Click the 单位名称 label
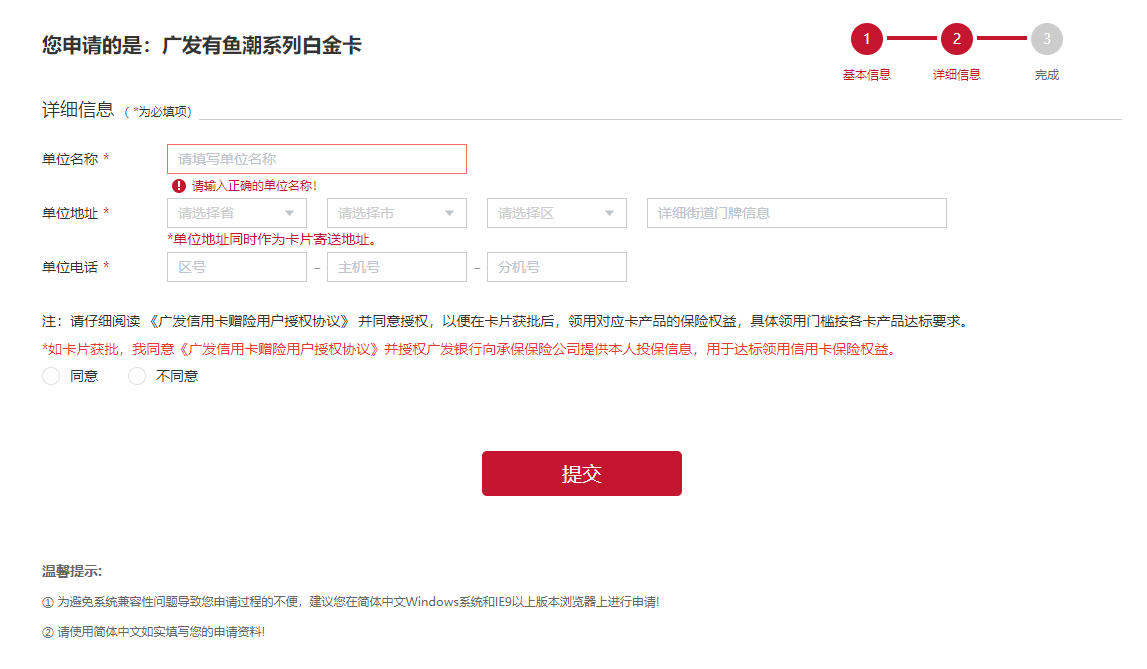Screen dimensions: 1147x669 pos(69,159)
